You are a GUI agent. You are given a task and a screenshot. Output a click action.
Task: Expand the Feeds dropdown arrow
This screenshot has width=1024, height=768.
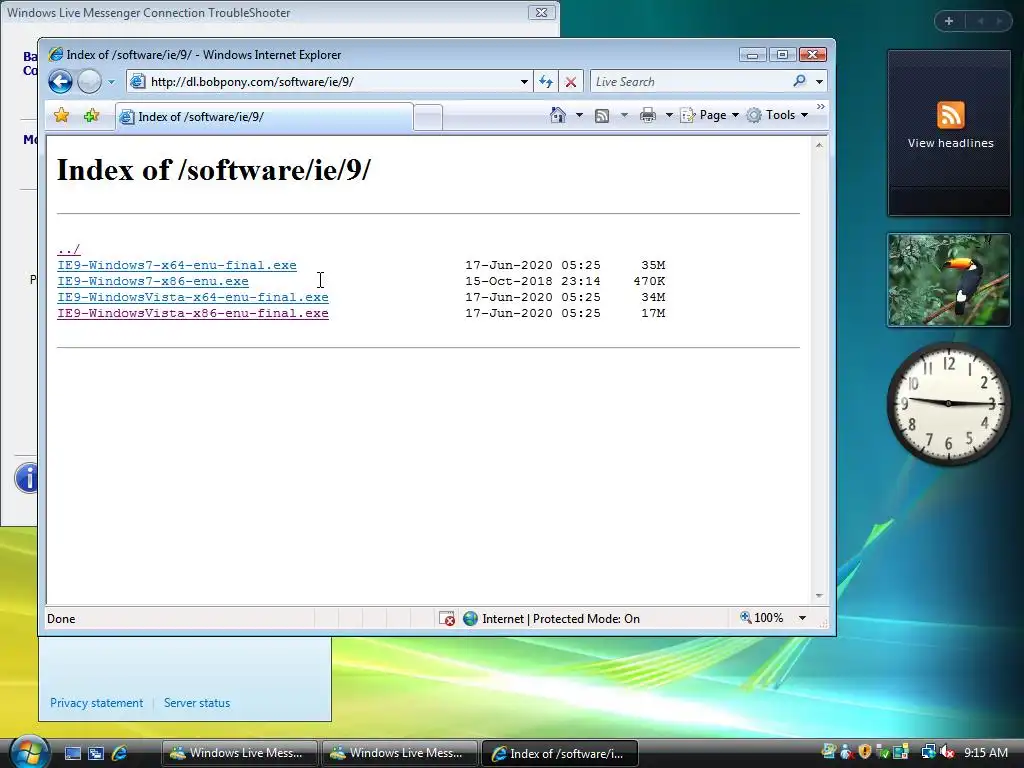624,115
